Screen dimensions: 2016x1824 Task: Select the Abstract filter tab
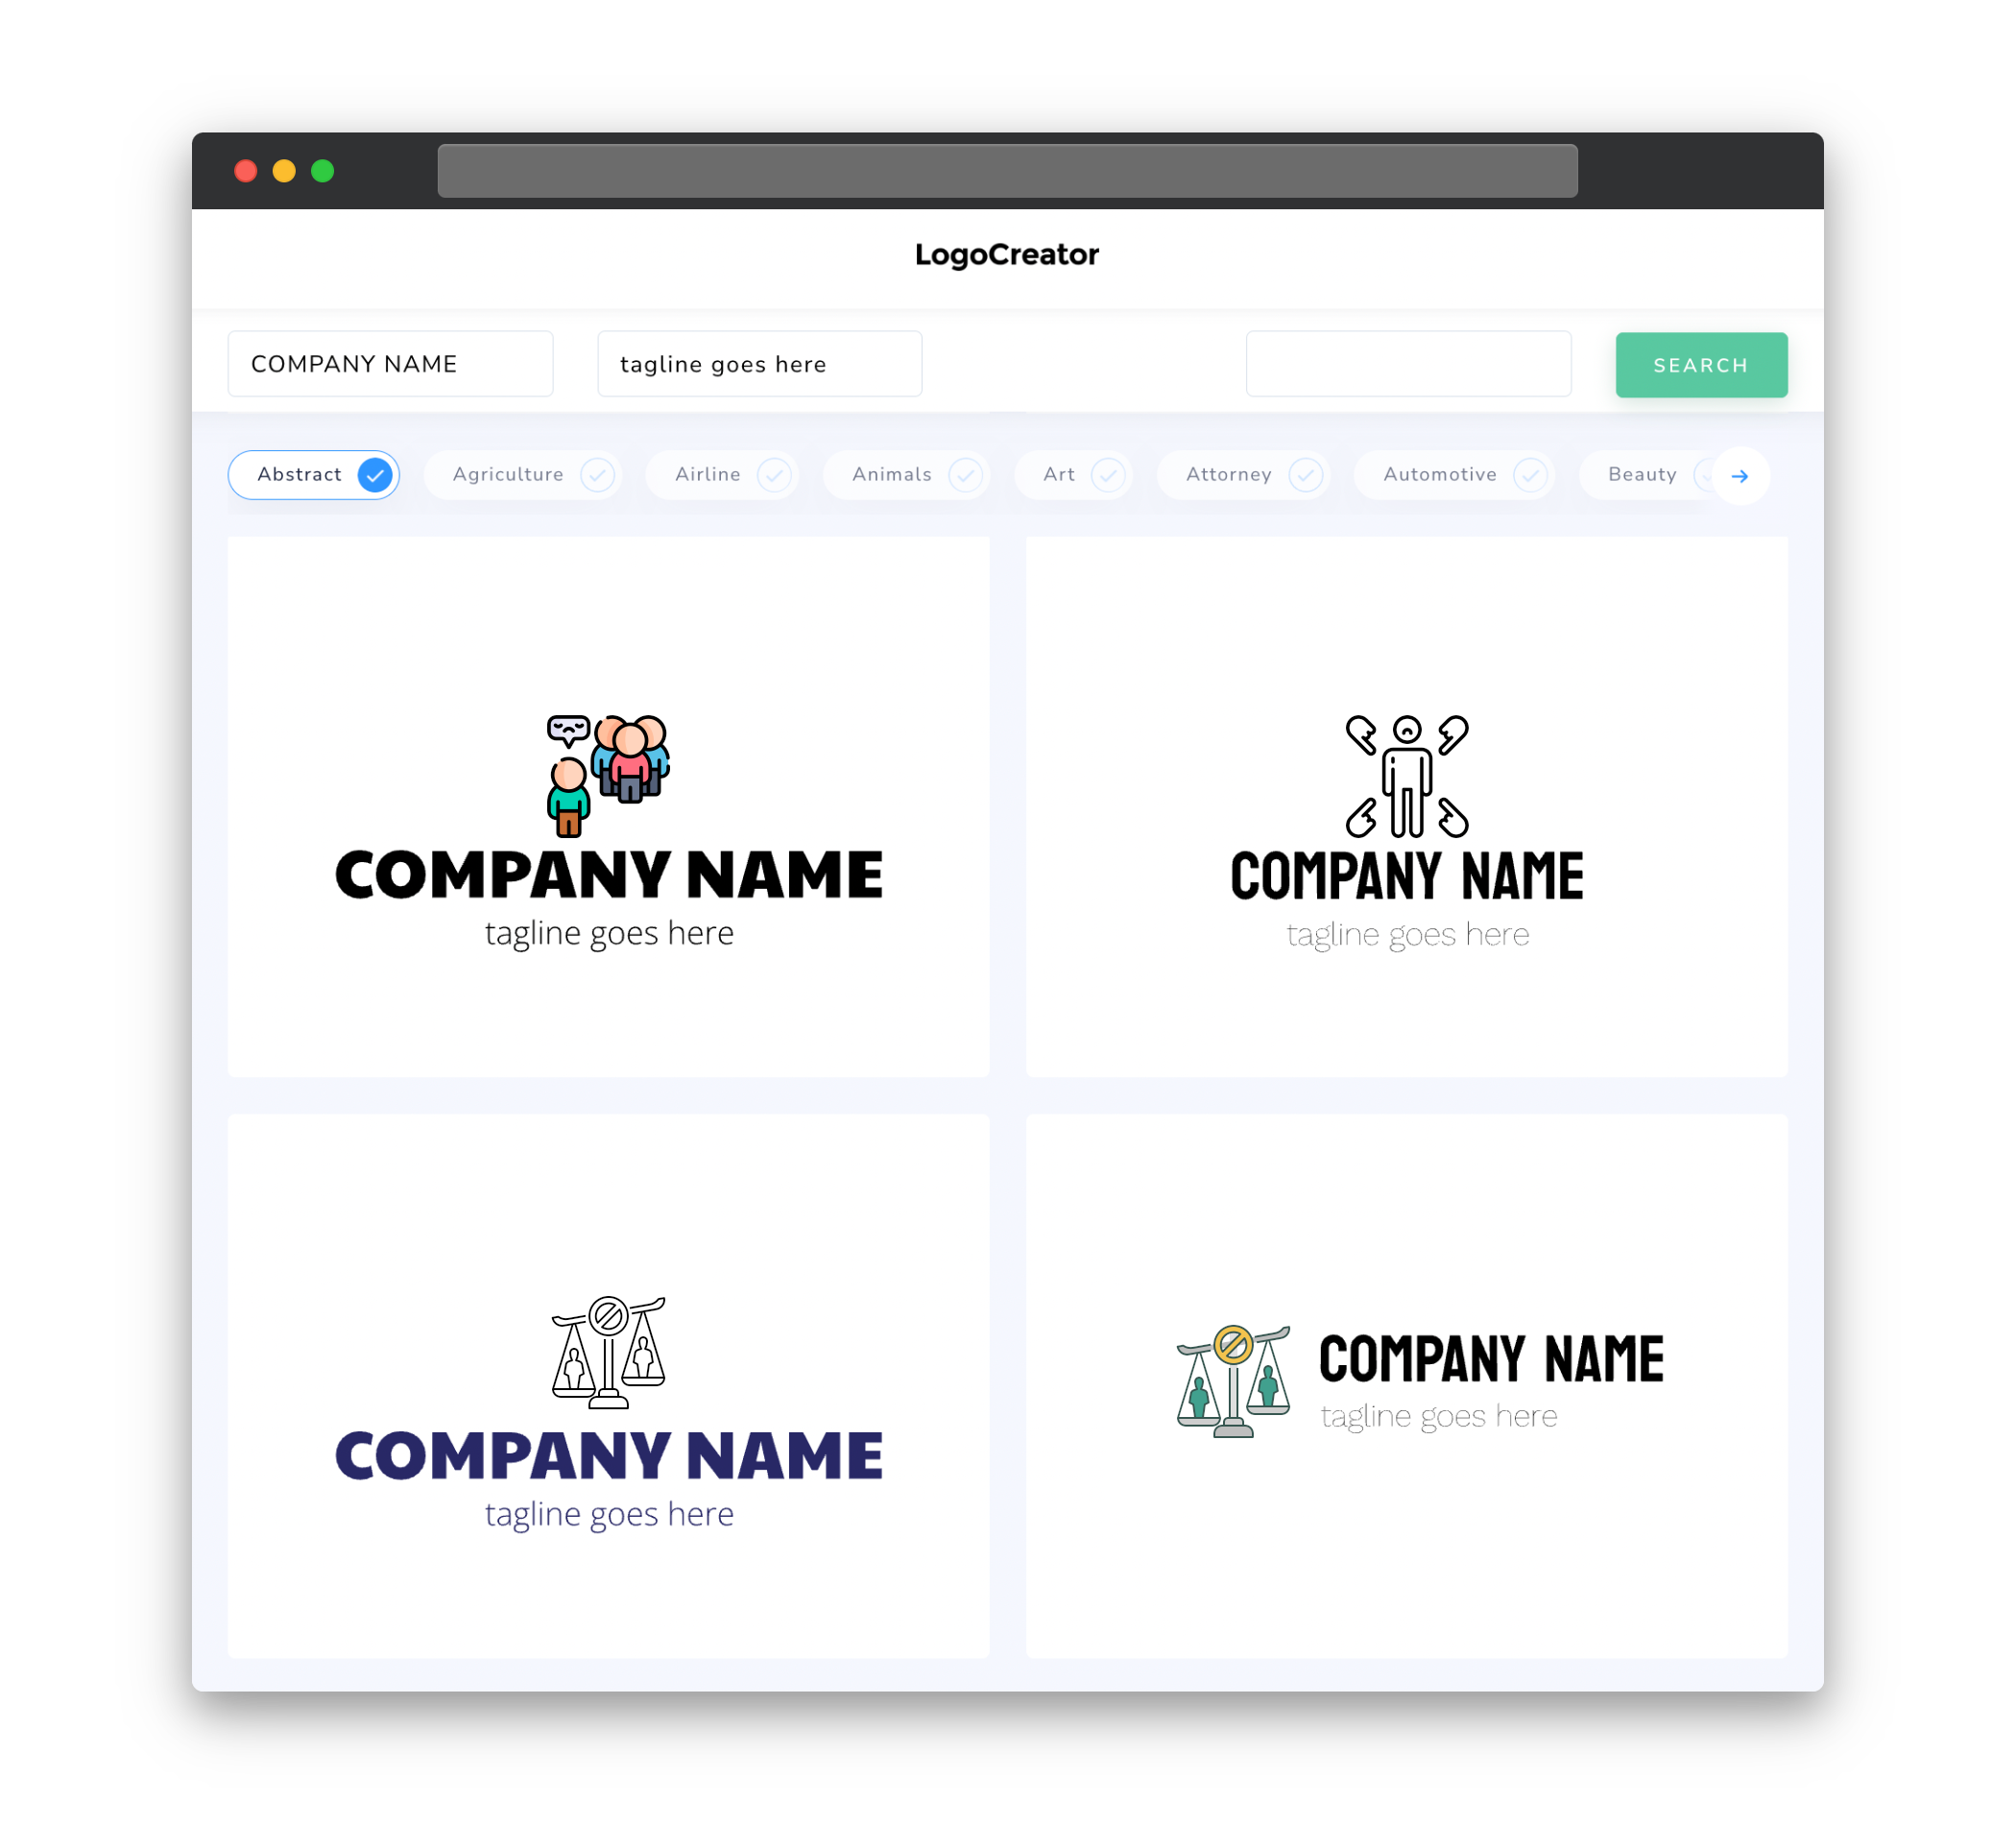(314, 474)
